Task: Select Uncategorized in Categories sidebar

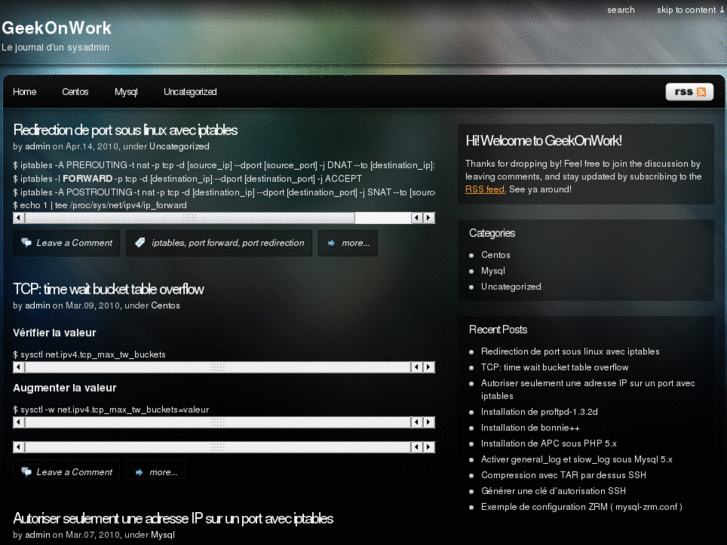Action: [511, 287]
